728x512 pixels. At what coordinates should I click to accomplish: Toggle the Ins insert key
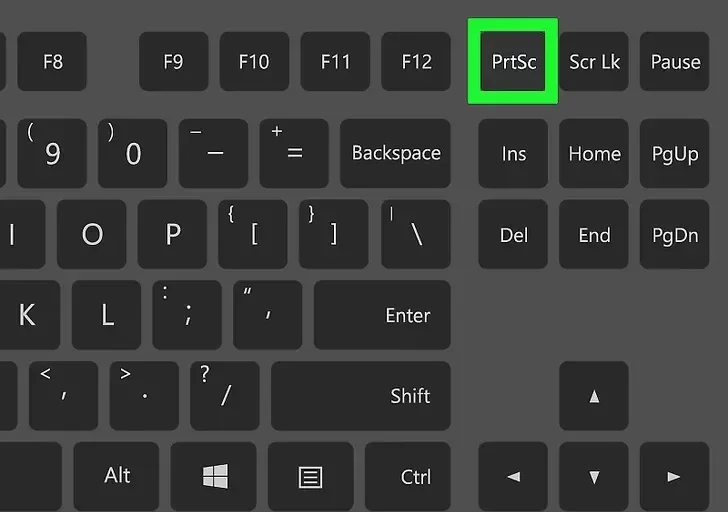513,153
